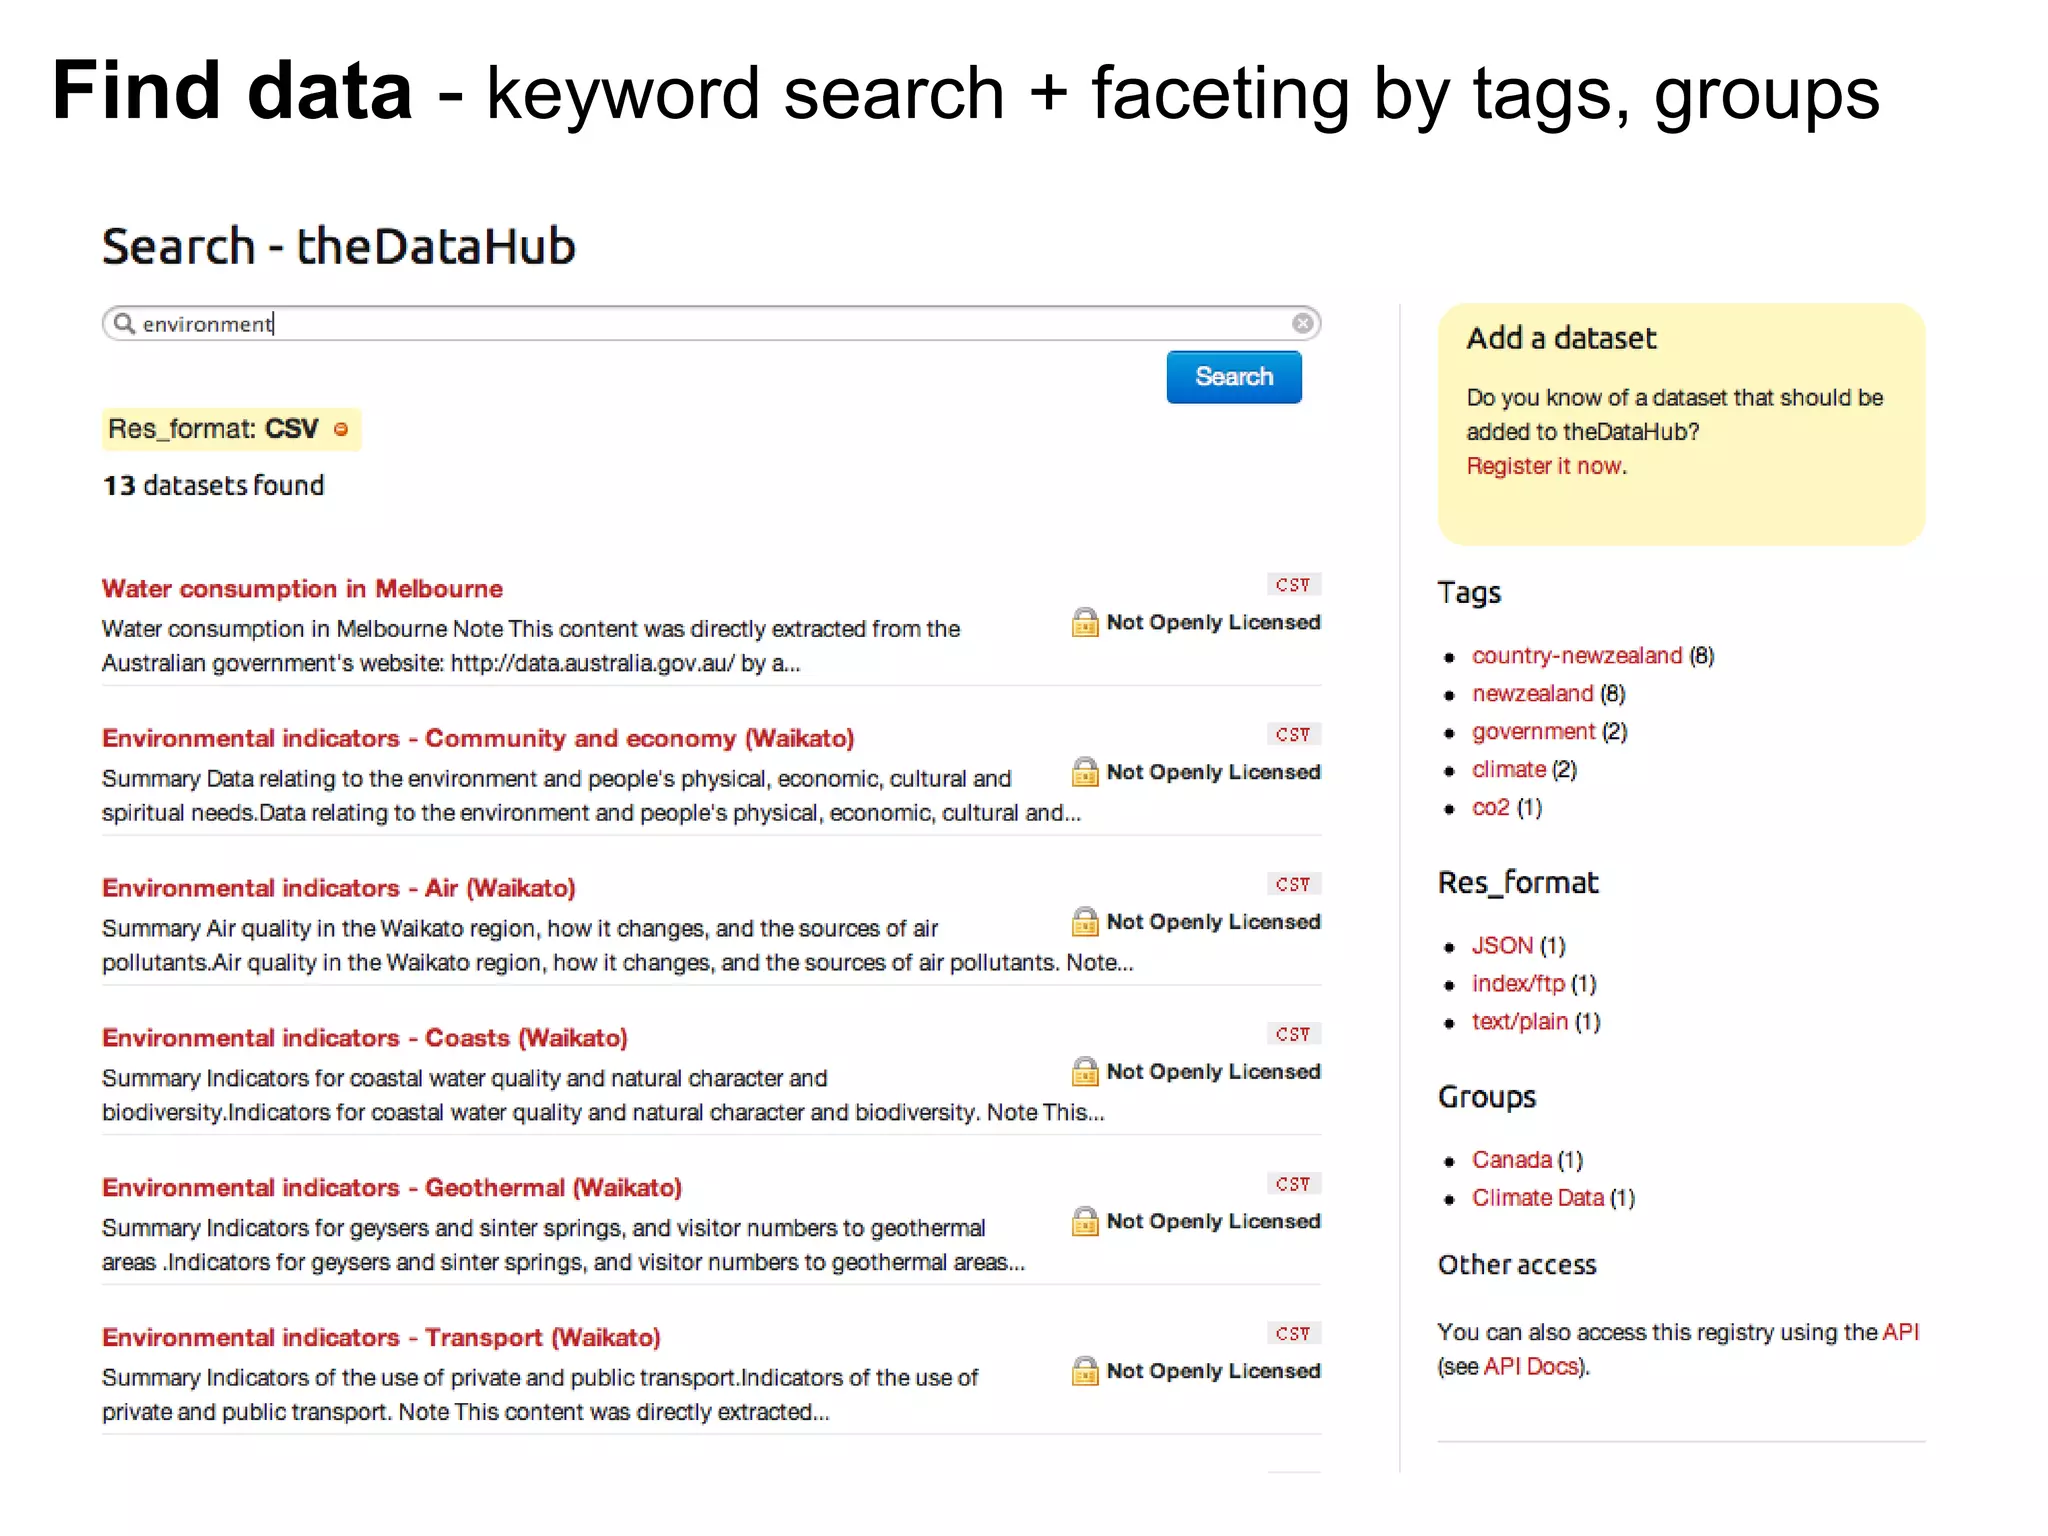2048x1536 pixels.
Task: Filter by climate tag
Action: coord(1508,770)
